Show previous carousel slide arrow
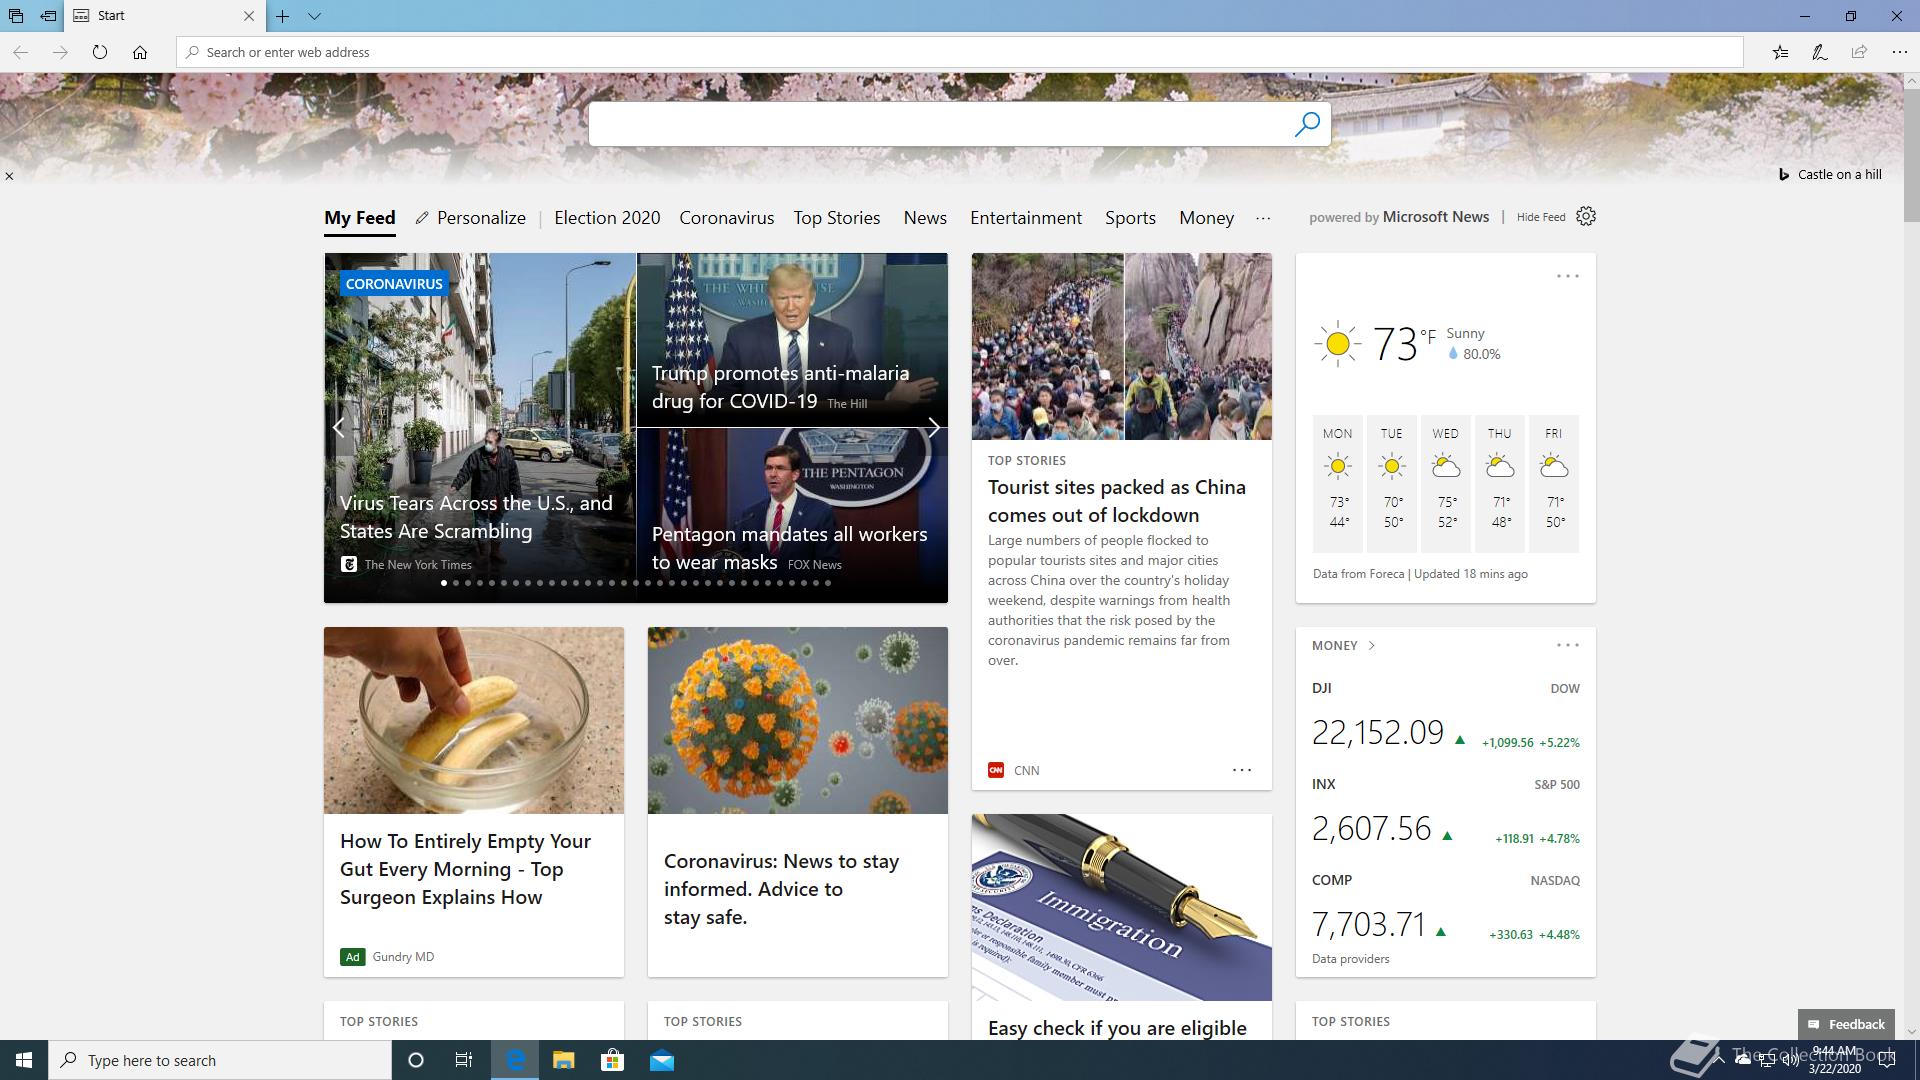This screenshot has width=1920, height=1080. pyautogui.click(x=339, y=428)
